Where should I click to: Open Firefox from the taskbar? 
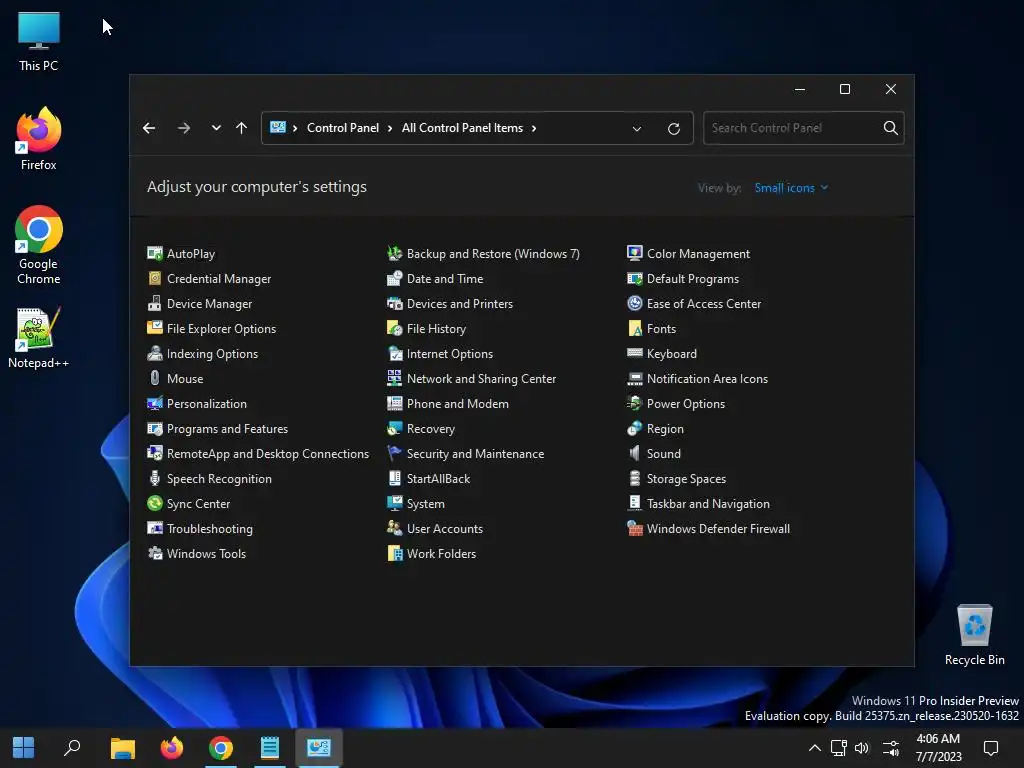coord(172,748)
